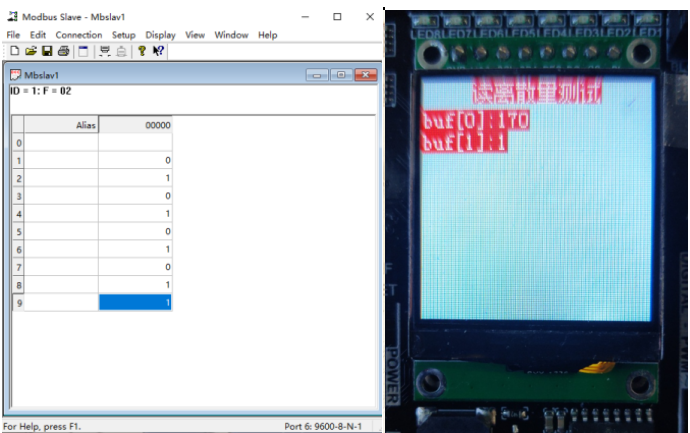This screenshot has width=690, height=433.
Task: Select the value cell in row 5
Action: pos(136,231)
